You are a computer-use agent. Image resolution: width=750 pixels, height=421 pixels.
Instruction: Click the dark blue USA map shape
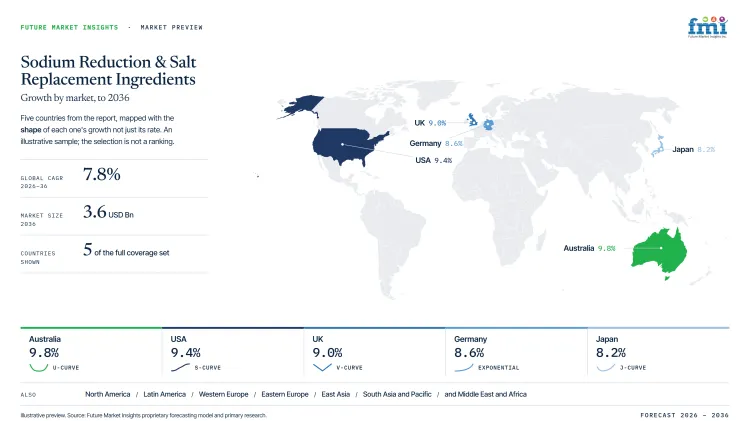[x=348, y=145]
